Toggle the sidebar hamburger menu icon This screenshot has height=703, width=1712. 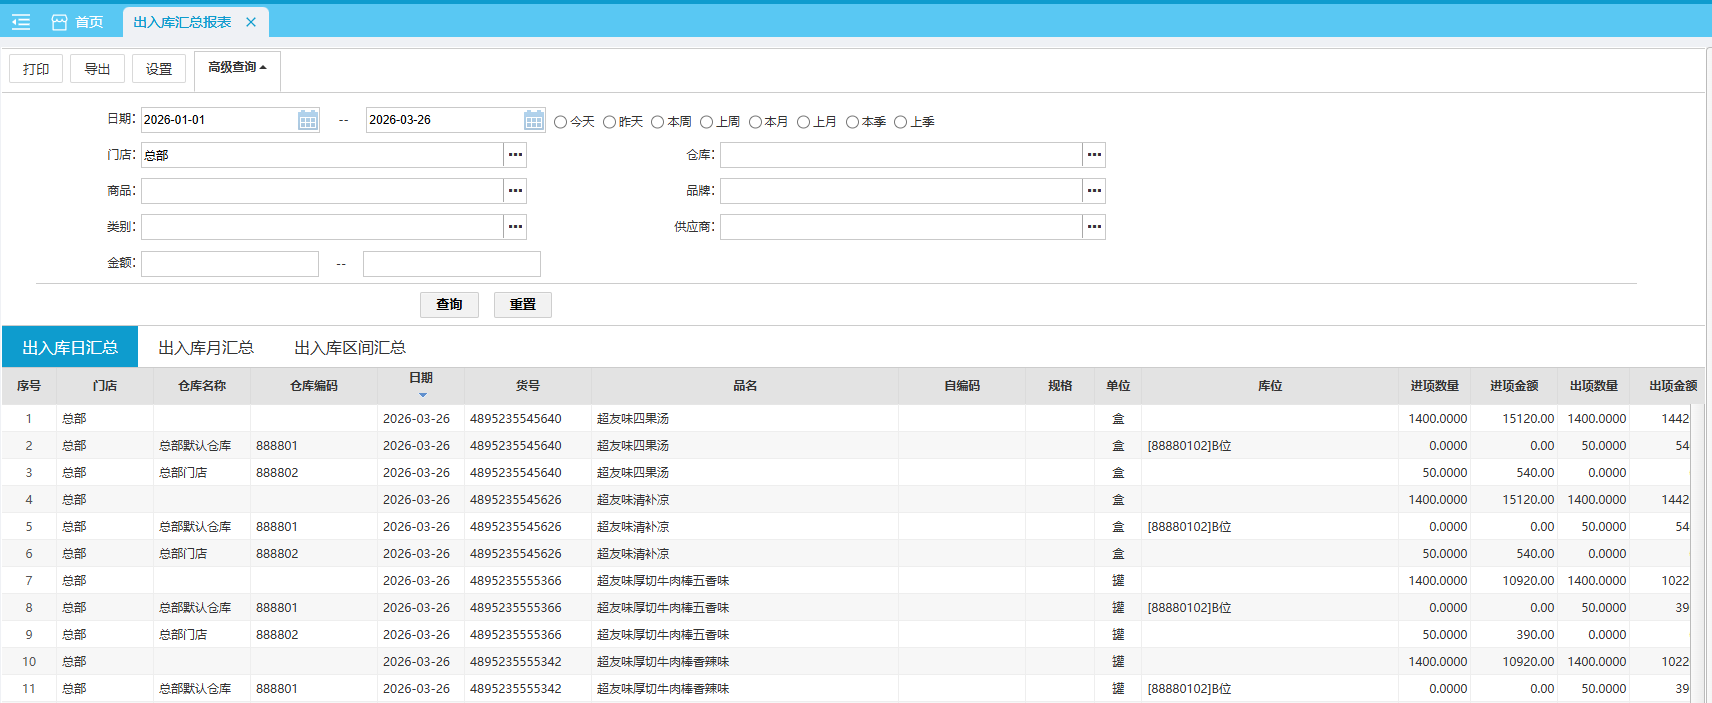(21, 22)
